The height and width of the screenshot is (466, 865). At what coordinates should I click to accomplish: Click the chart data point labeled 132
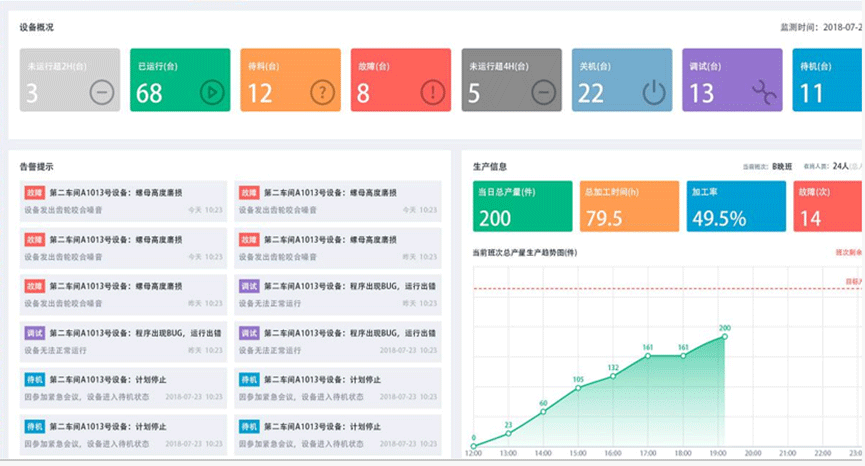click(613, 375)
